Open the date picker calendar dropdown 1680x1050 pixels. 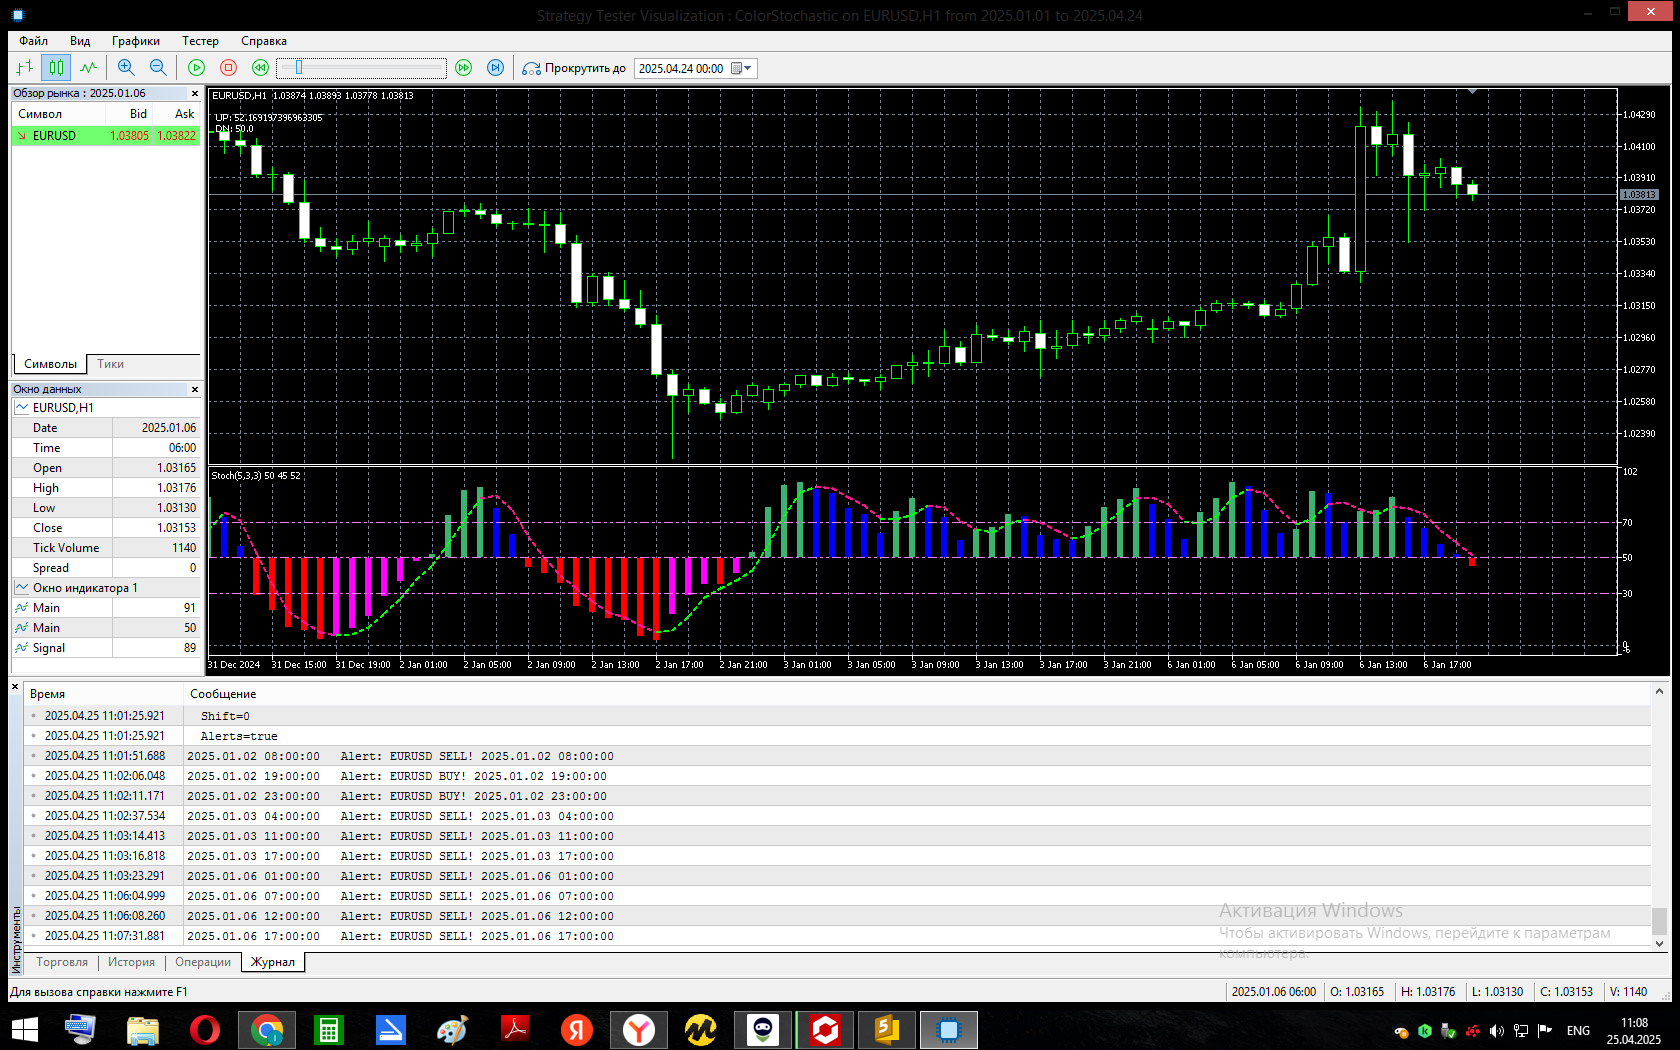click(x=741, y=68)
